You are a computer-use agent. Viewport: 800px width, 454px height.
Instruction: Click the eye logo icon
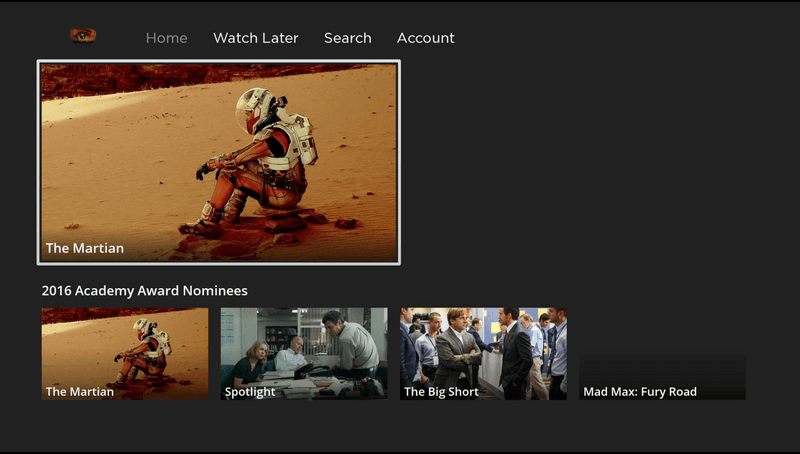click(83, 36)
